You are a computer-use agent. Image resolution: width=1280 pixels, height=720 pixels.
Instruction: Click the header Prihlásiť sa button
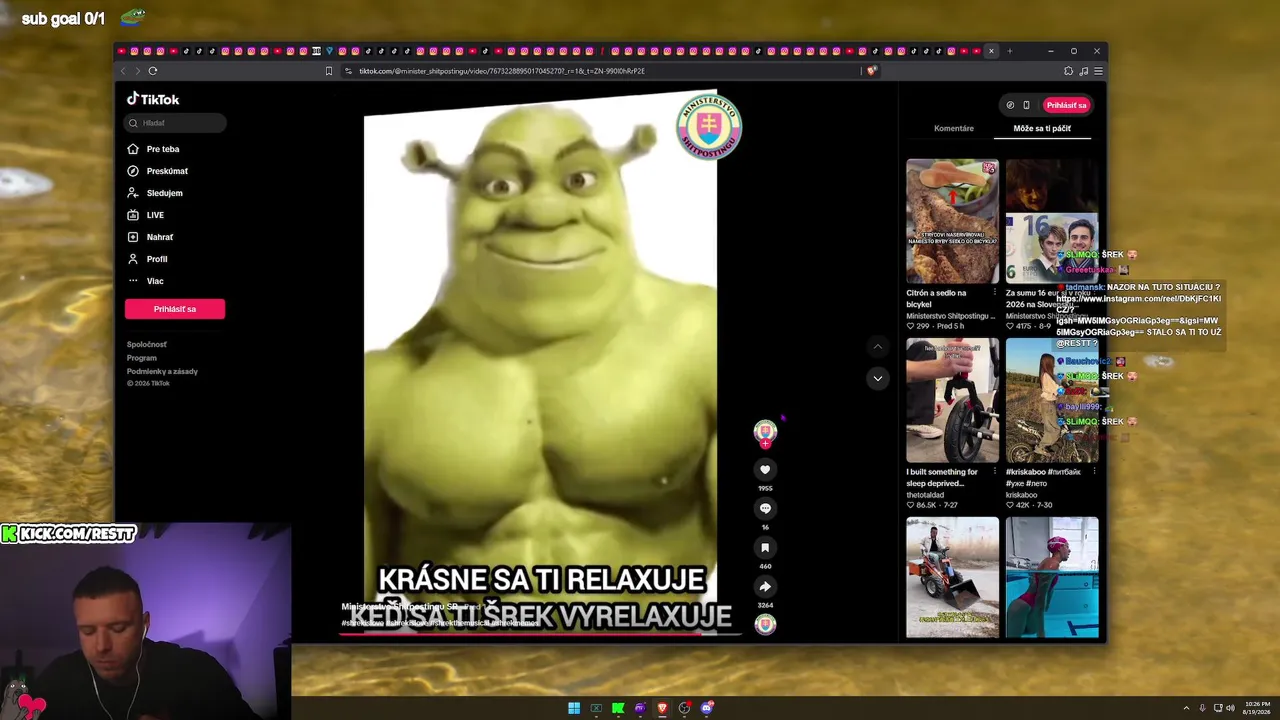pyautogui.click(x=1066, y=105)
